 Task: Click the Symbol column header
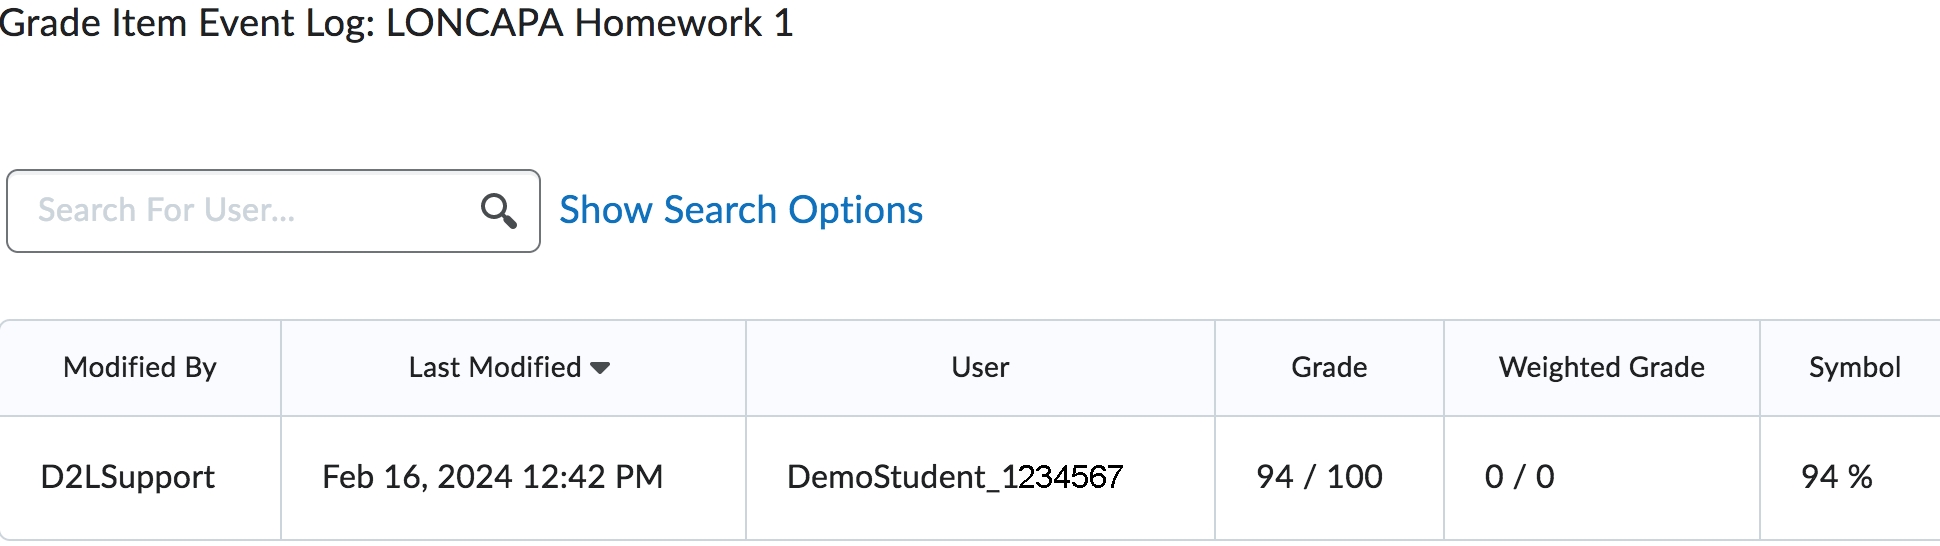pyautogui.click(x=1854, y=367)
